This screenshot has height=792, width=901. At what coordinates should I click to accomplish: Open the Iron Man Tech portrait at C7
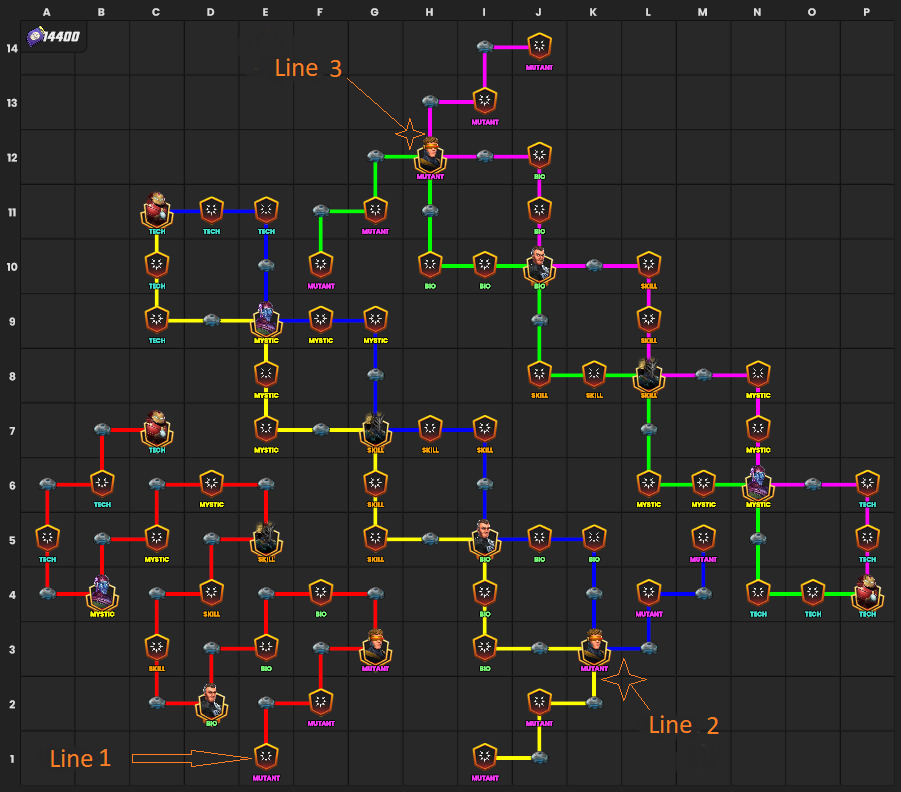[x=156, y=429]
